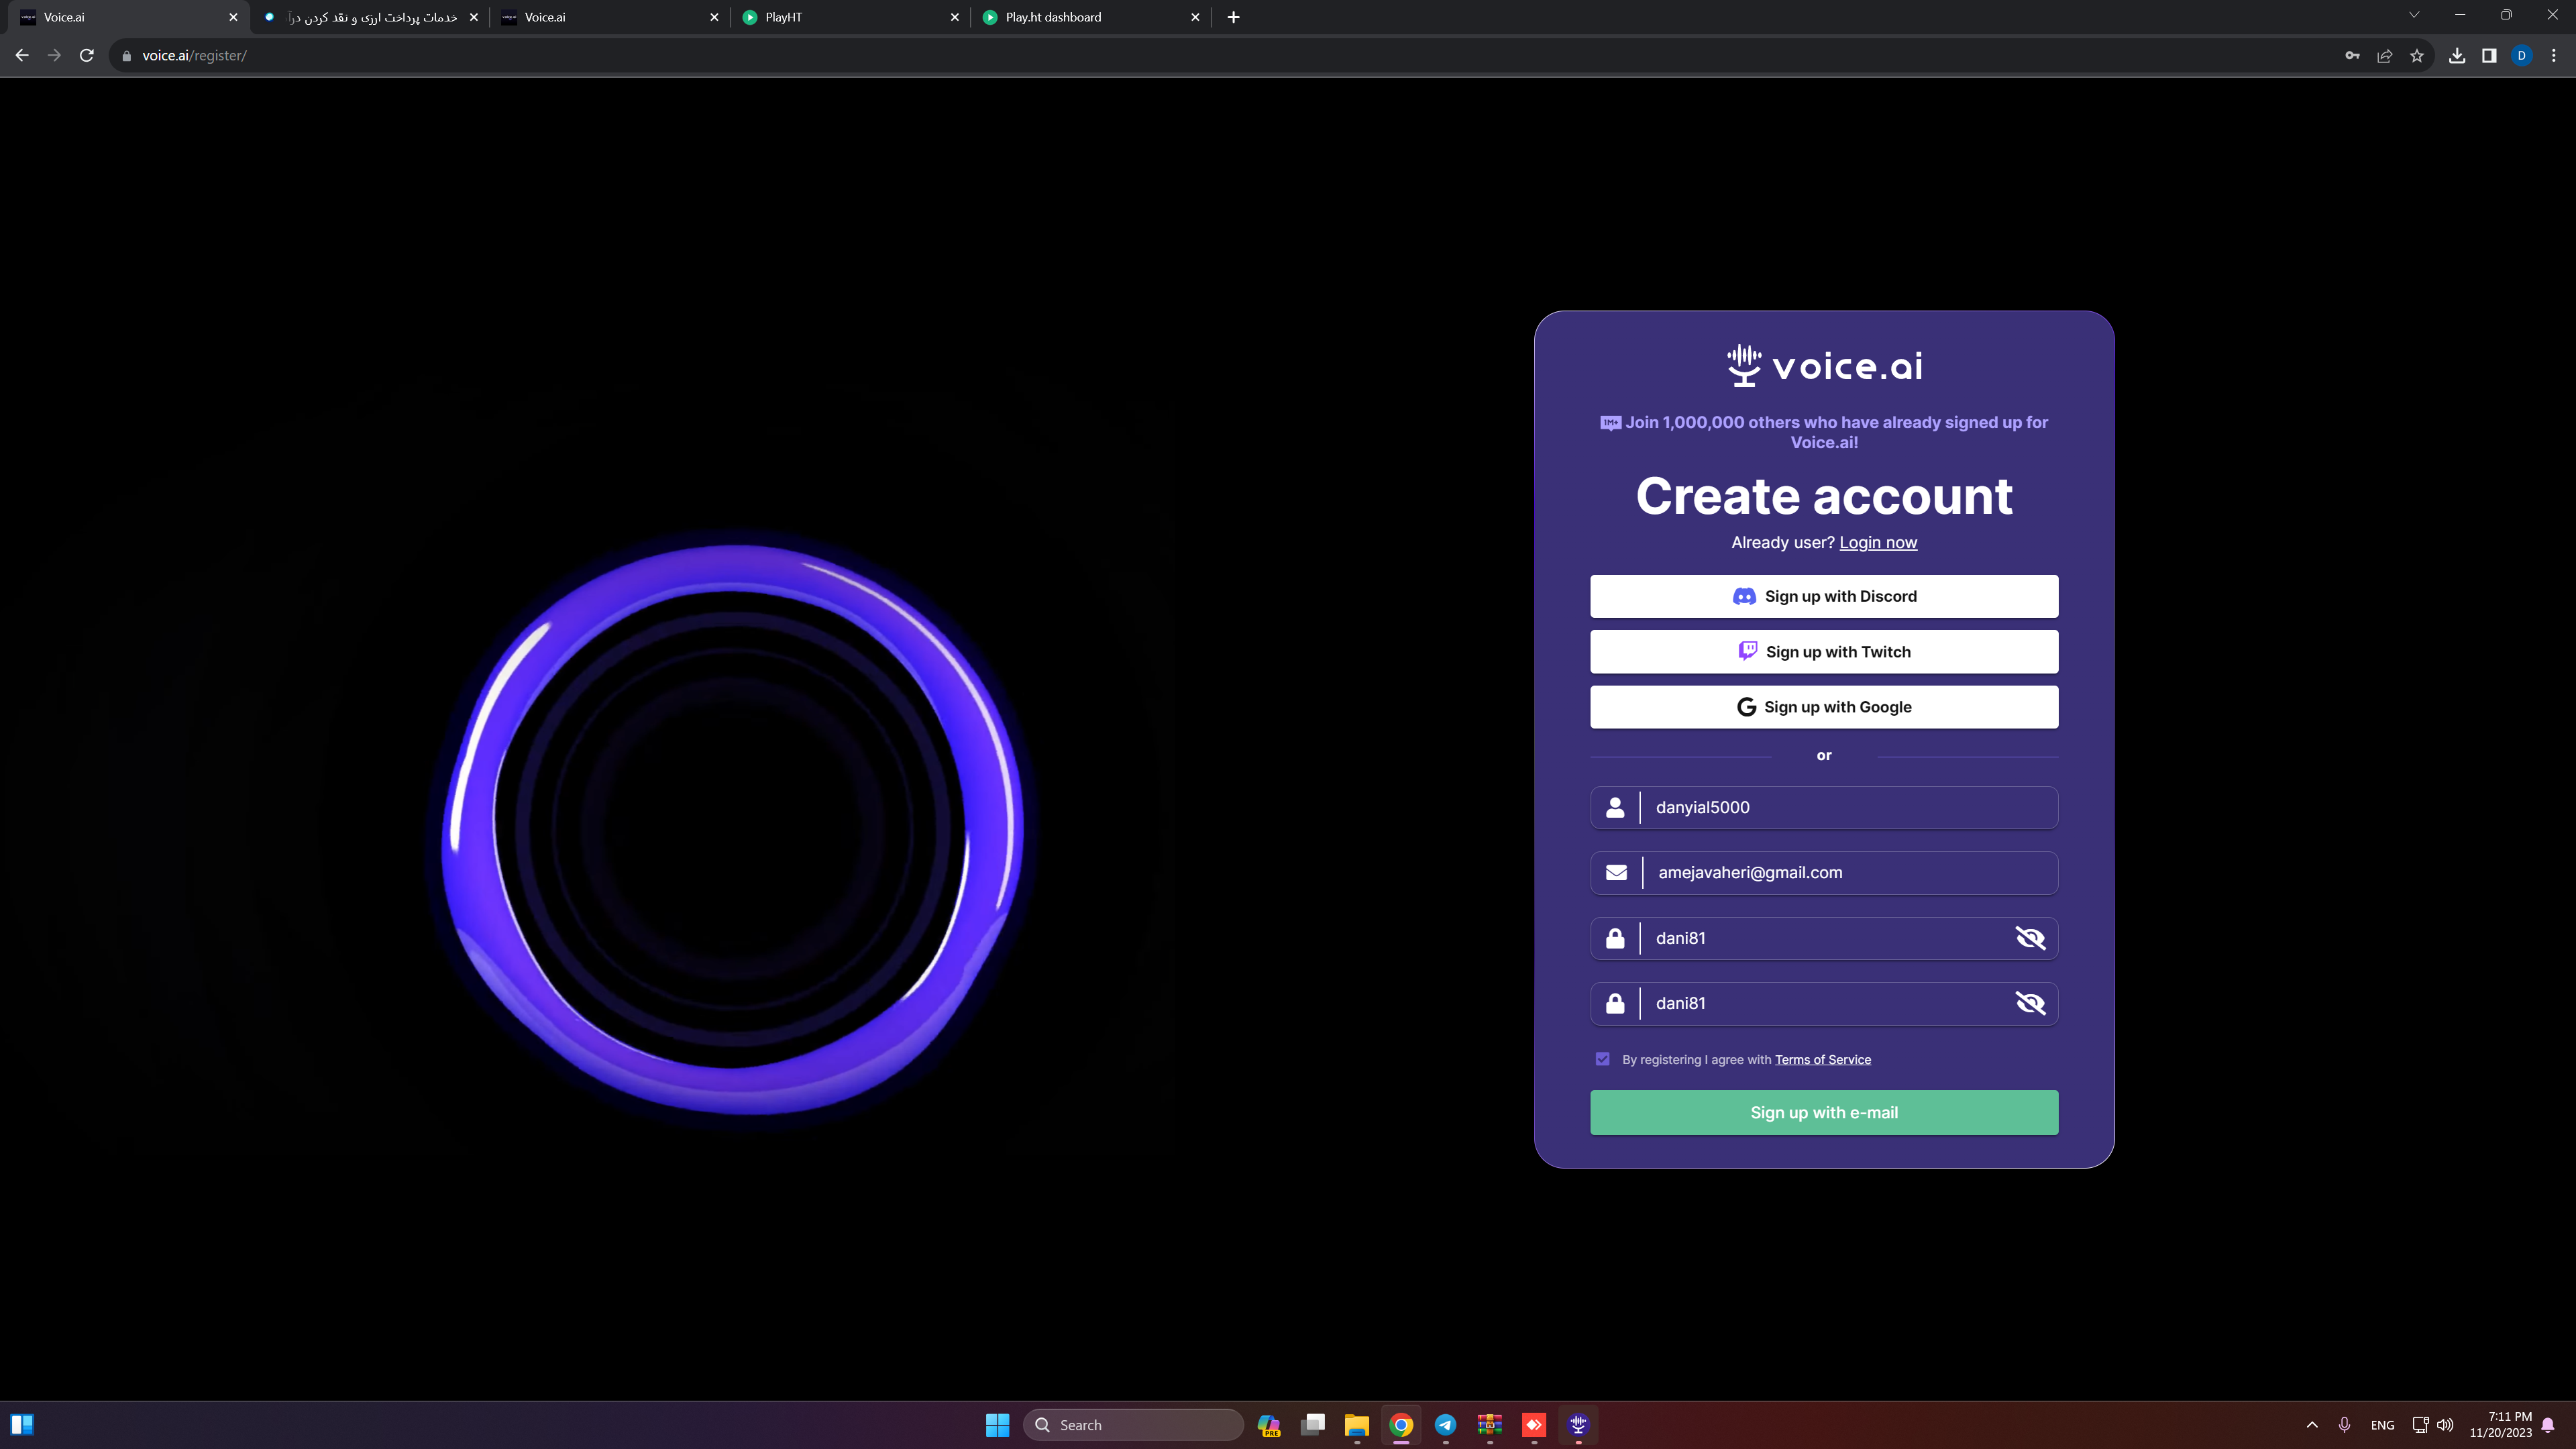The image size is (2576, 1449).
Task: Click the user icon beside username
Action: tap(1615, 808)
